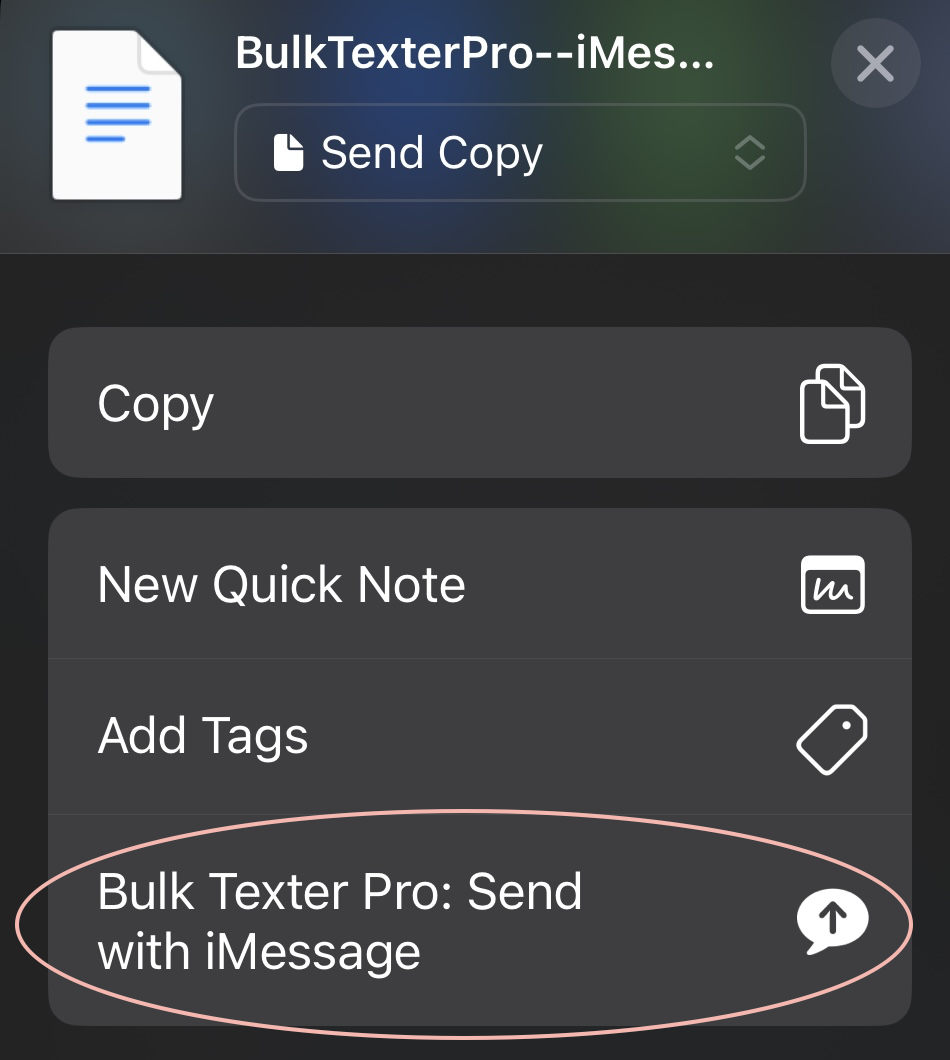Tap the Quick Note scribble icon
The image size is (950, 1060).
(x=832, y=585)
